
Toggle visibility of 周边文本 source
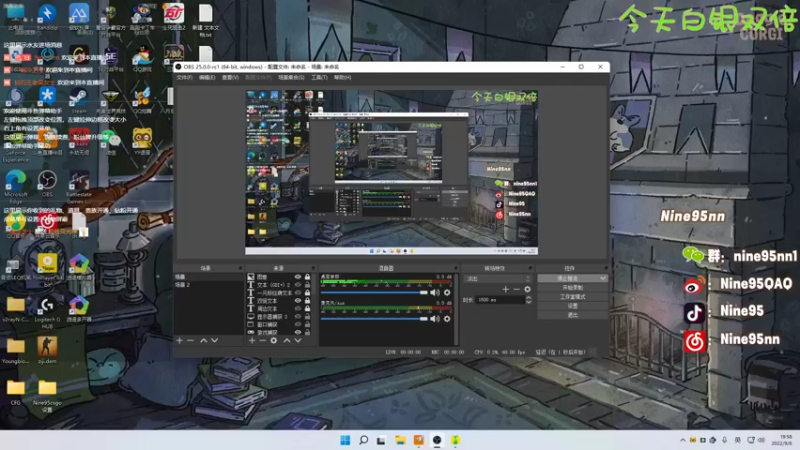click(x=298, y=309)
